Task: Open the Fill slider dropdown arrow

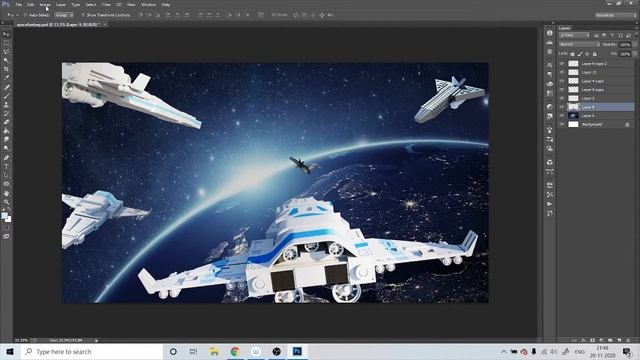Action: (x=635, y=54)
